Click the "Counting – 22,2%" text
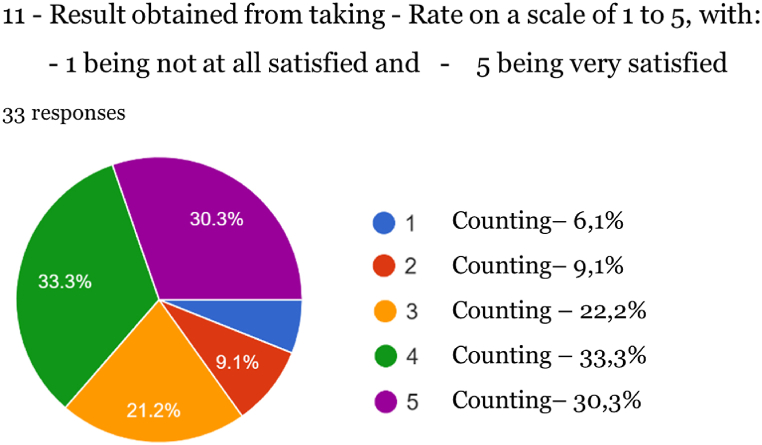This screenshot has width=762, height=445. click(x=549, y=311)
